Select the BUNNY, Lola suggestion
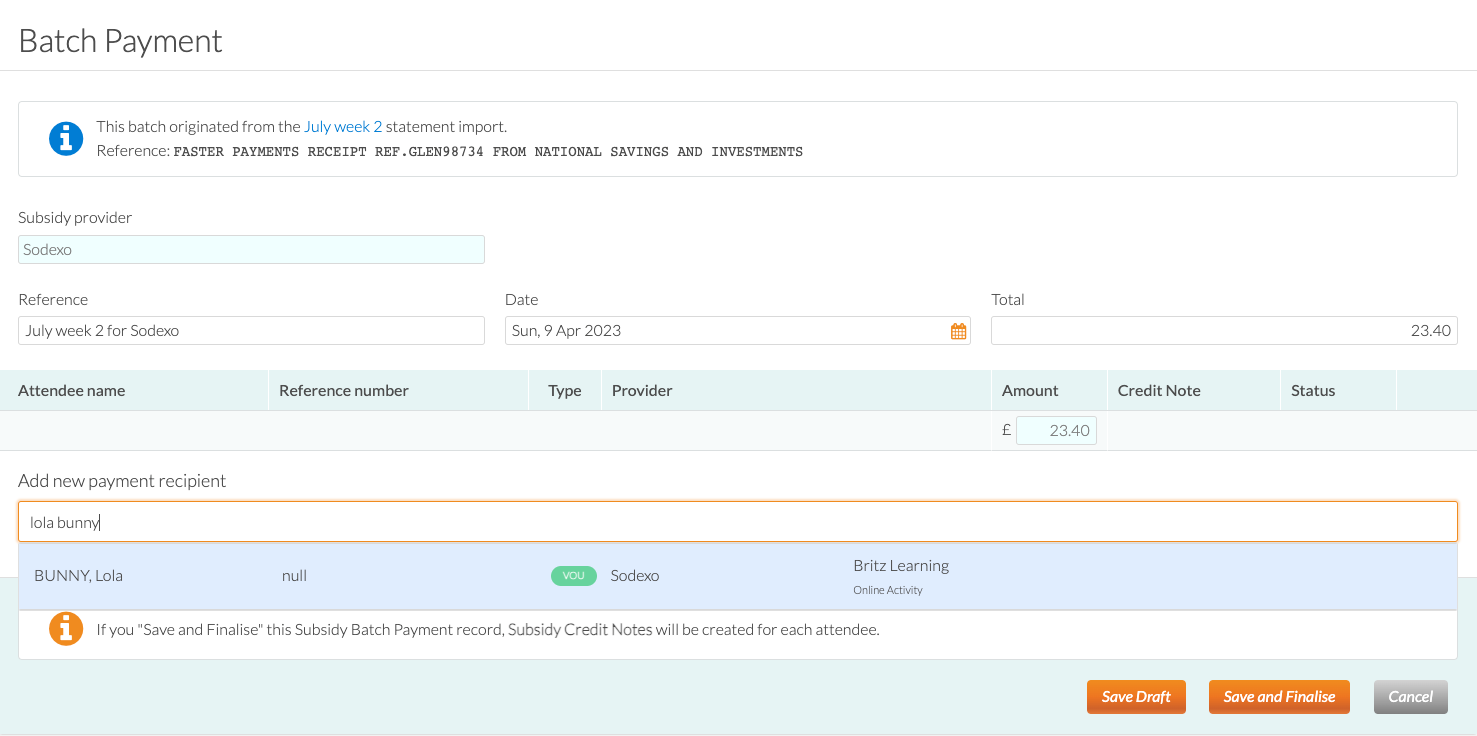The height and width of the screenshot is (736, 1477). click(738, 577)
